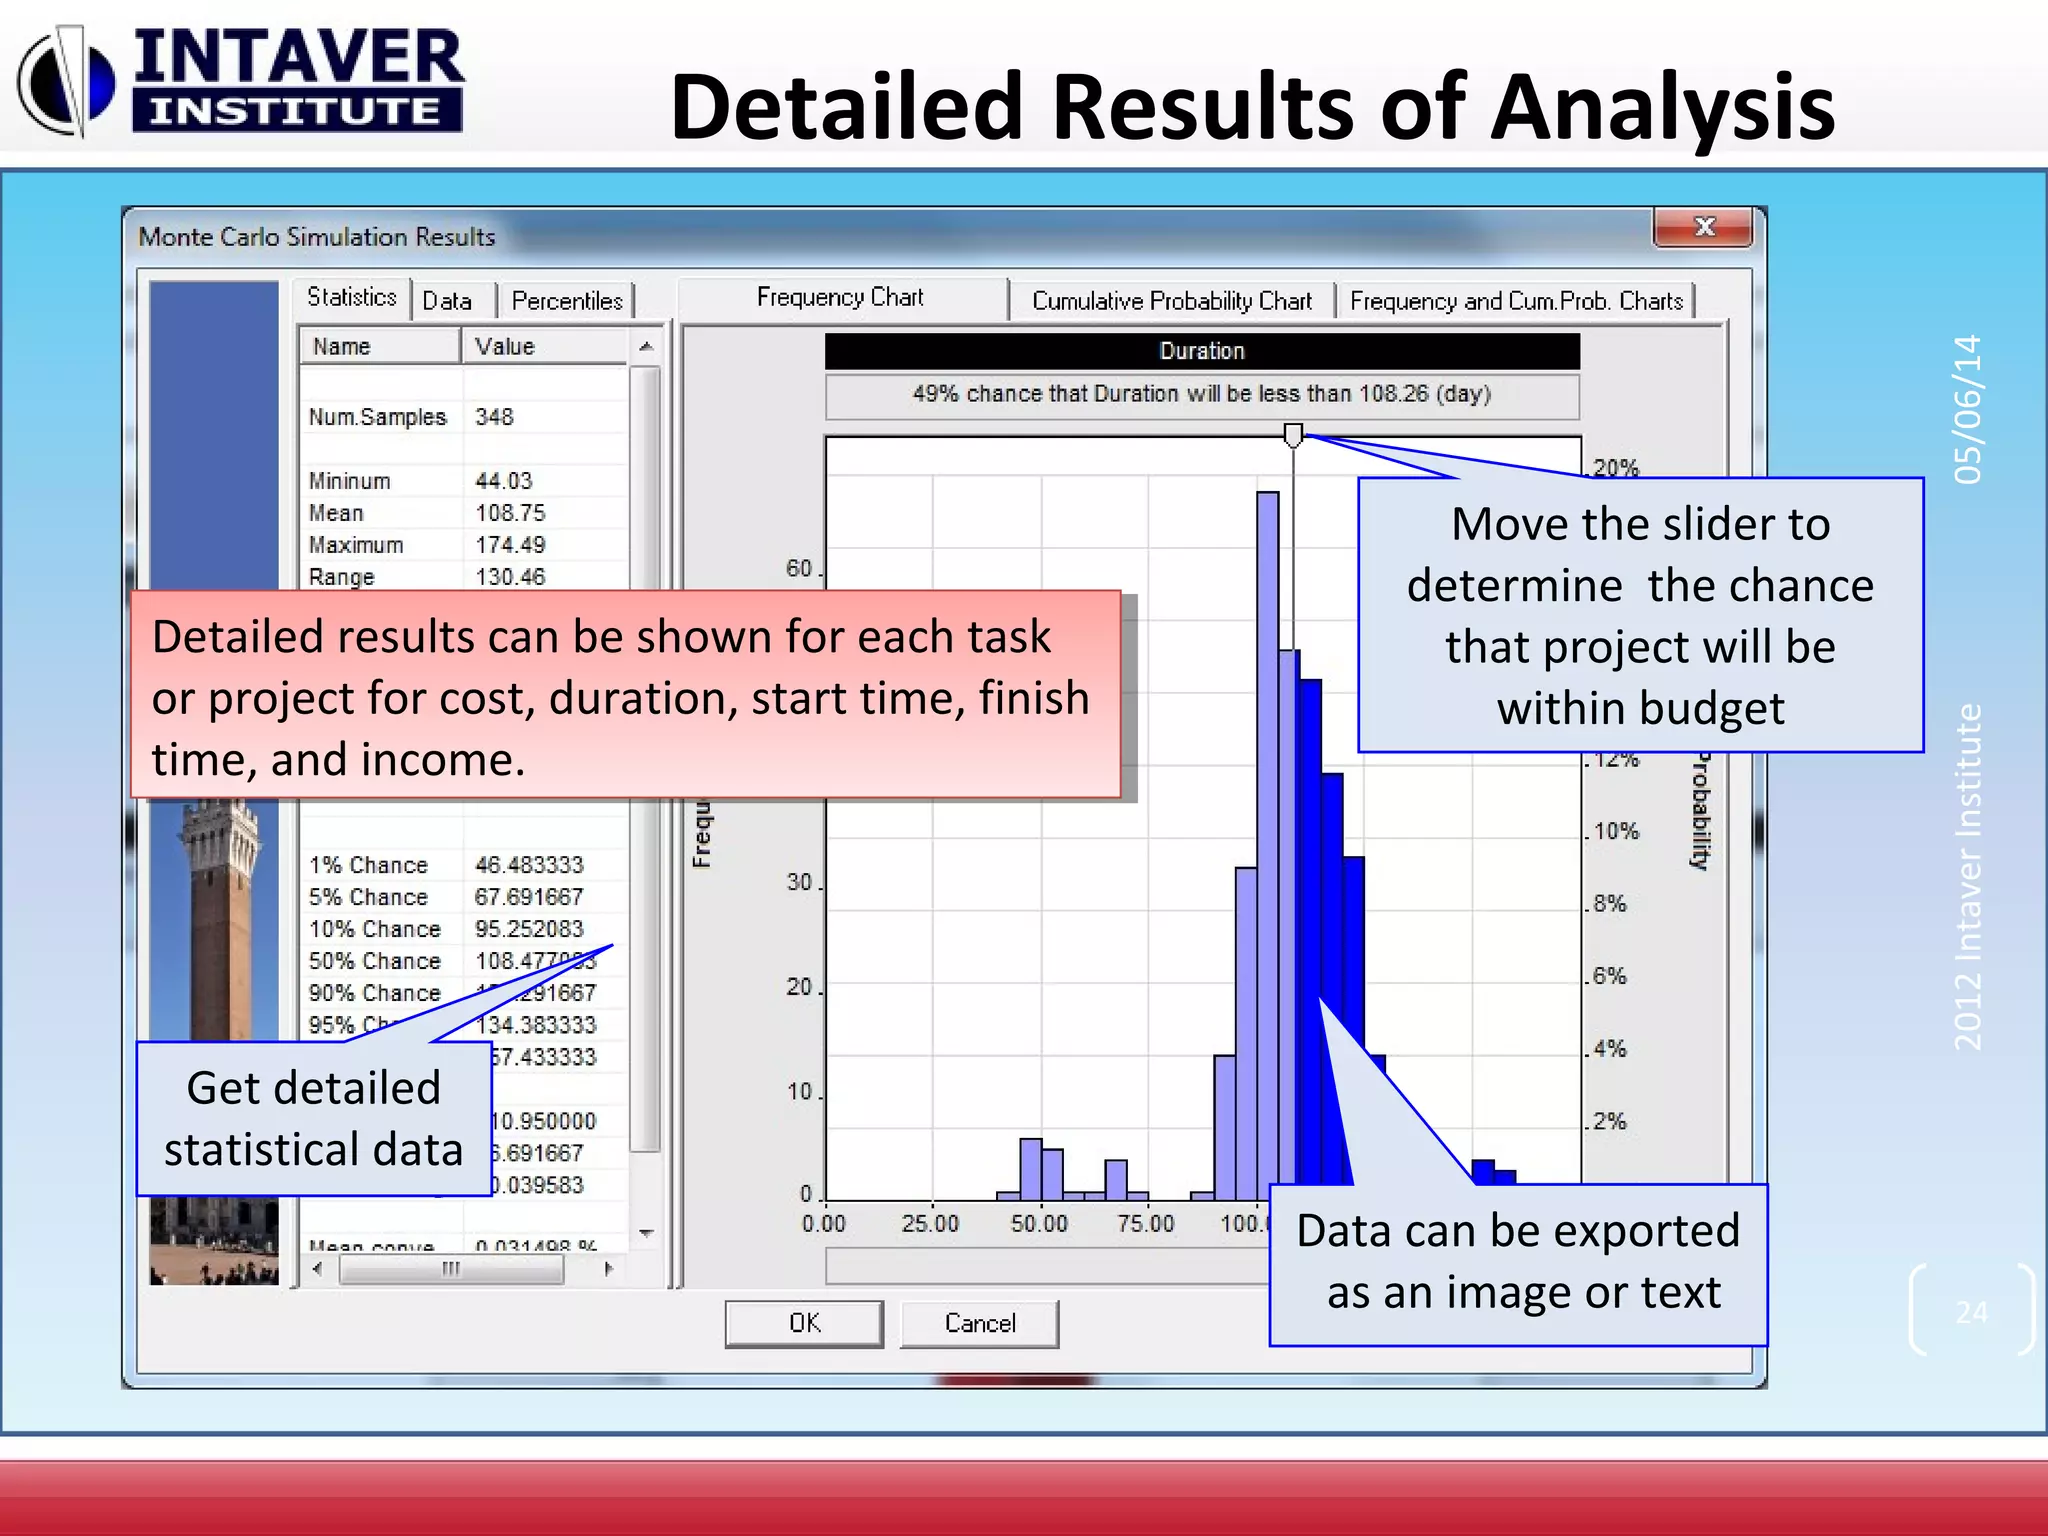Click the Cancel button
The height and width of the screenshot is (1536, 2048).
pos(980,1324)
